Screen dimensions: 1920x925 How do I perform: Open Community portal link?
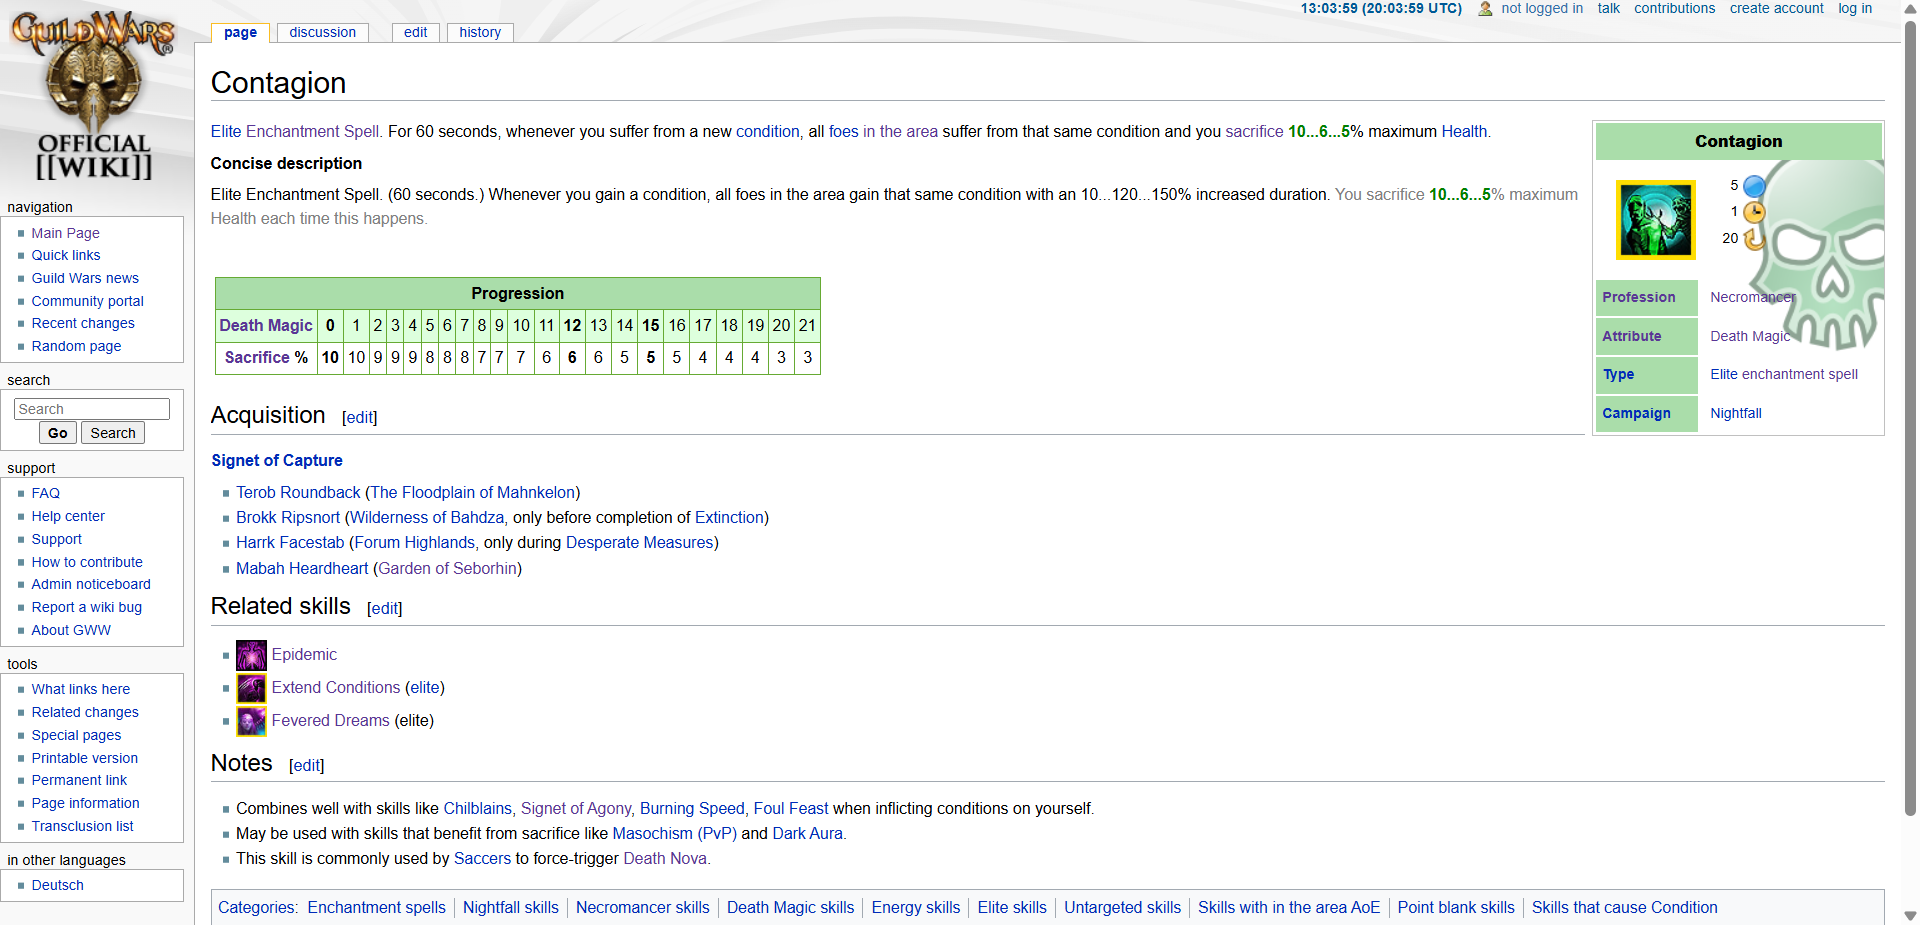pyautogui.click(x=87, y=301)
